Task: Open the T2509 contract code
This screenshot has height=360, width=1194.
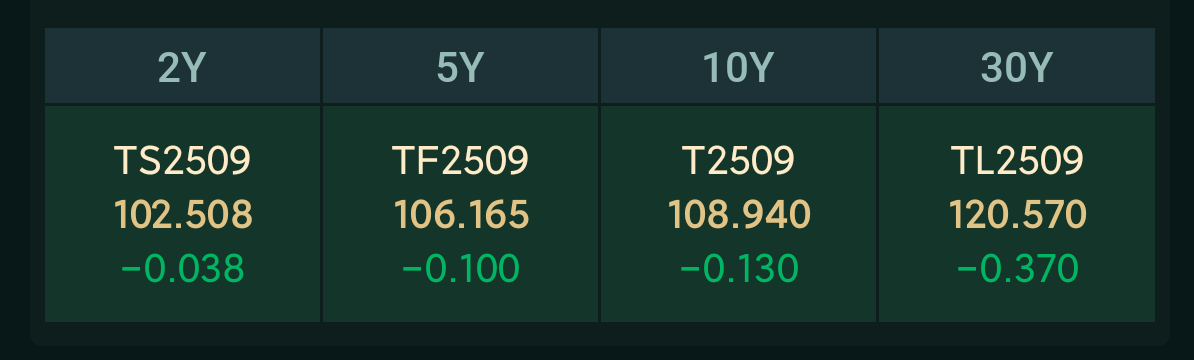Action: click(738, 161)
